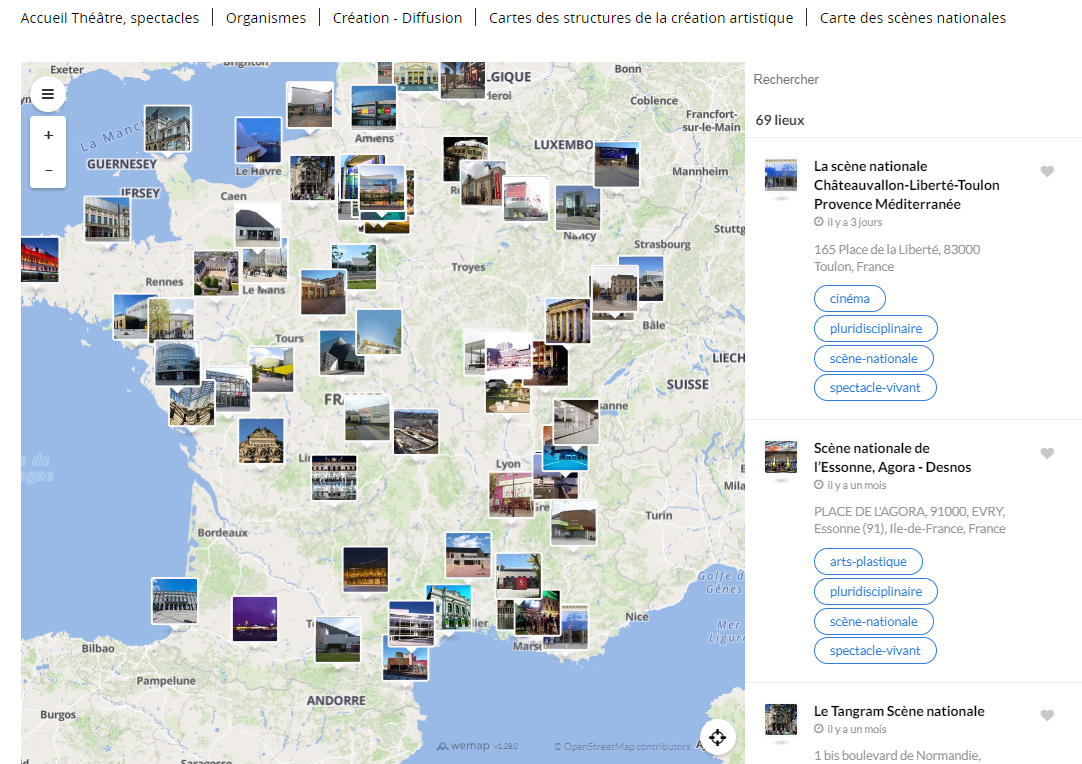Center the map on my location

point(718,737)
